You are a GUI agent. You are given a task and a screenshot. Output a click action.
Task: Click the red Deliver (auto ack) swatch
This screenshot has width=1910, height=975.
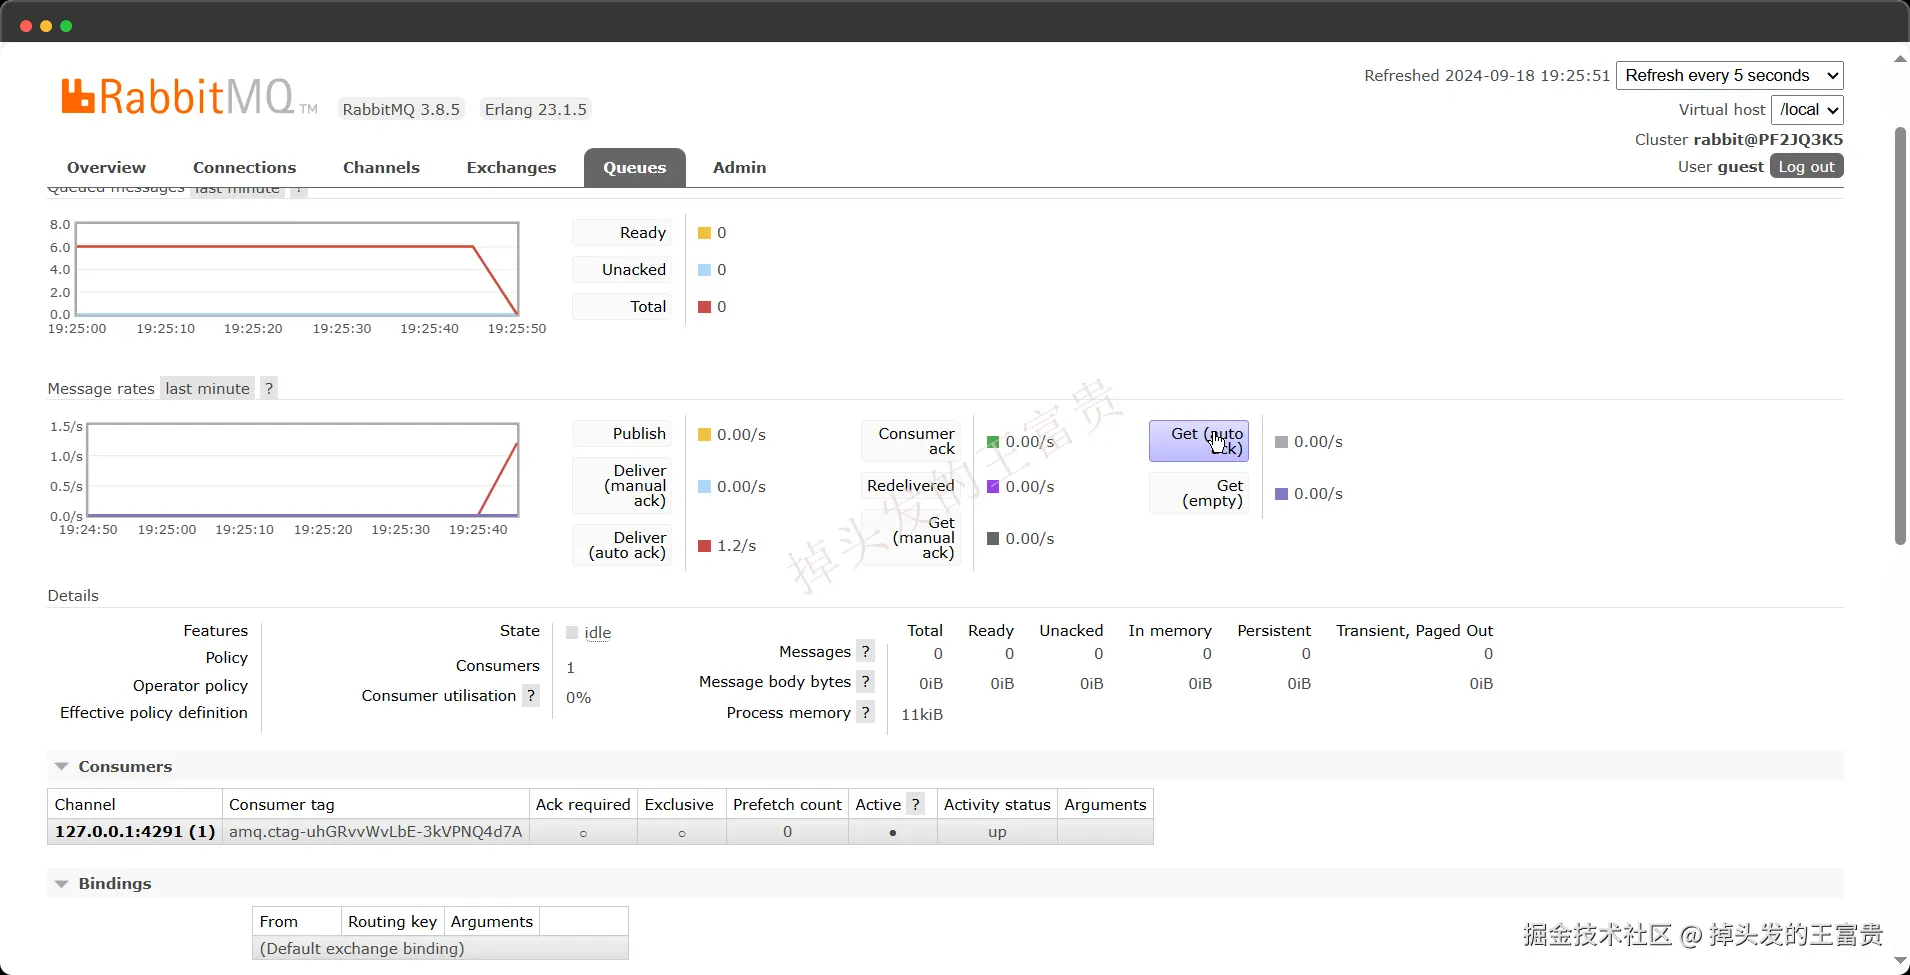click(x=704, y=546)
